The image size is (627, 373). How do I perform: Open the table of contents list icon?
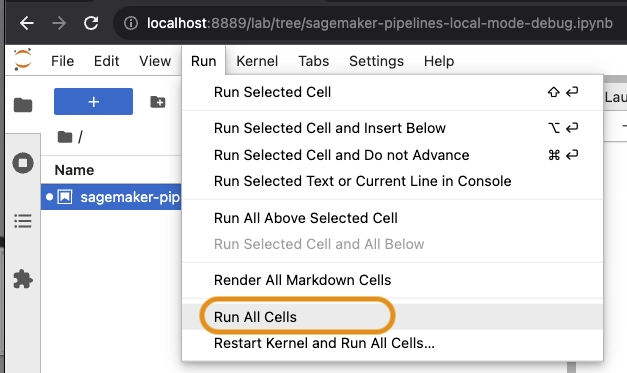(23, 221)
